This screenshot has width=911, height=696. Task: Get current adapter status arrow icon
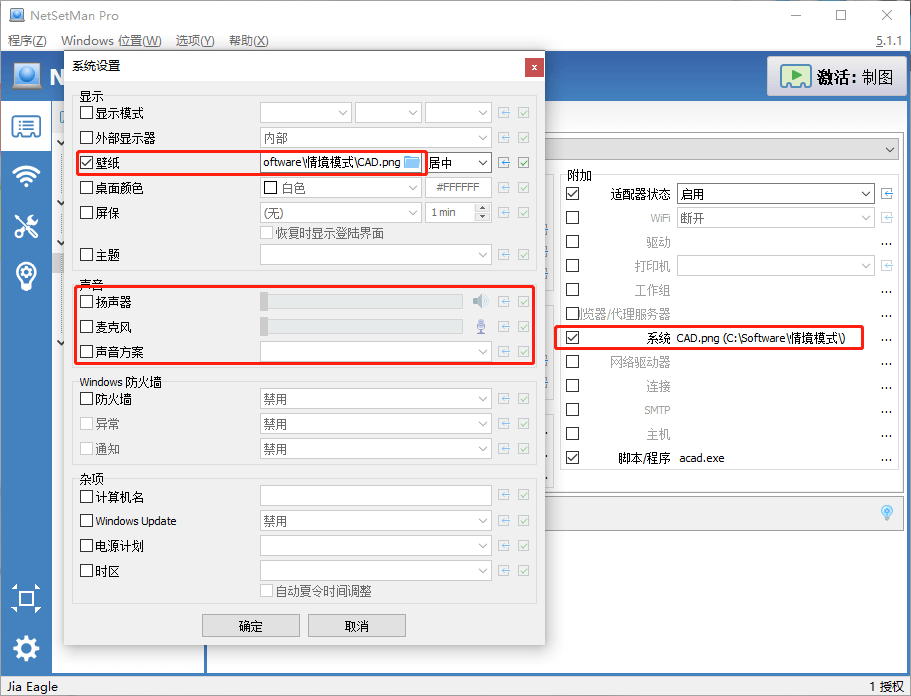click(887, 193)
